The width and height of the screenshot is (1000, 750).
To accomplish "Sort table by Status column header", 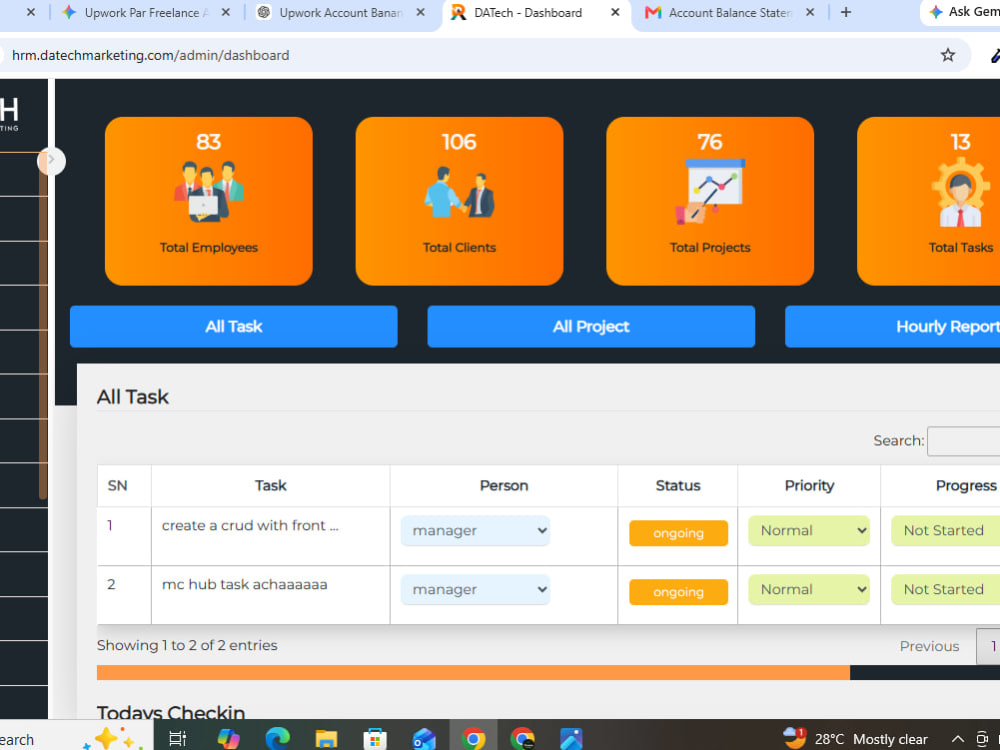I will [678, 486].
